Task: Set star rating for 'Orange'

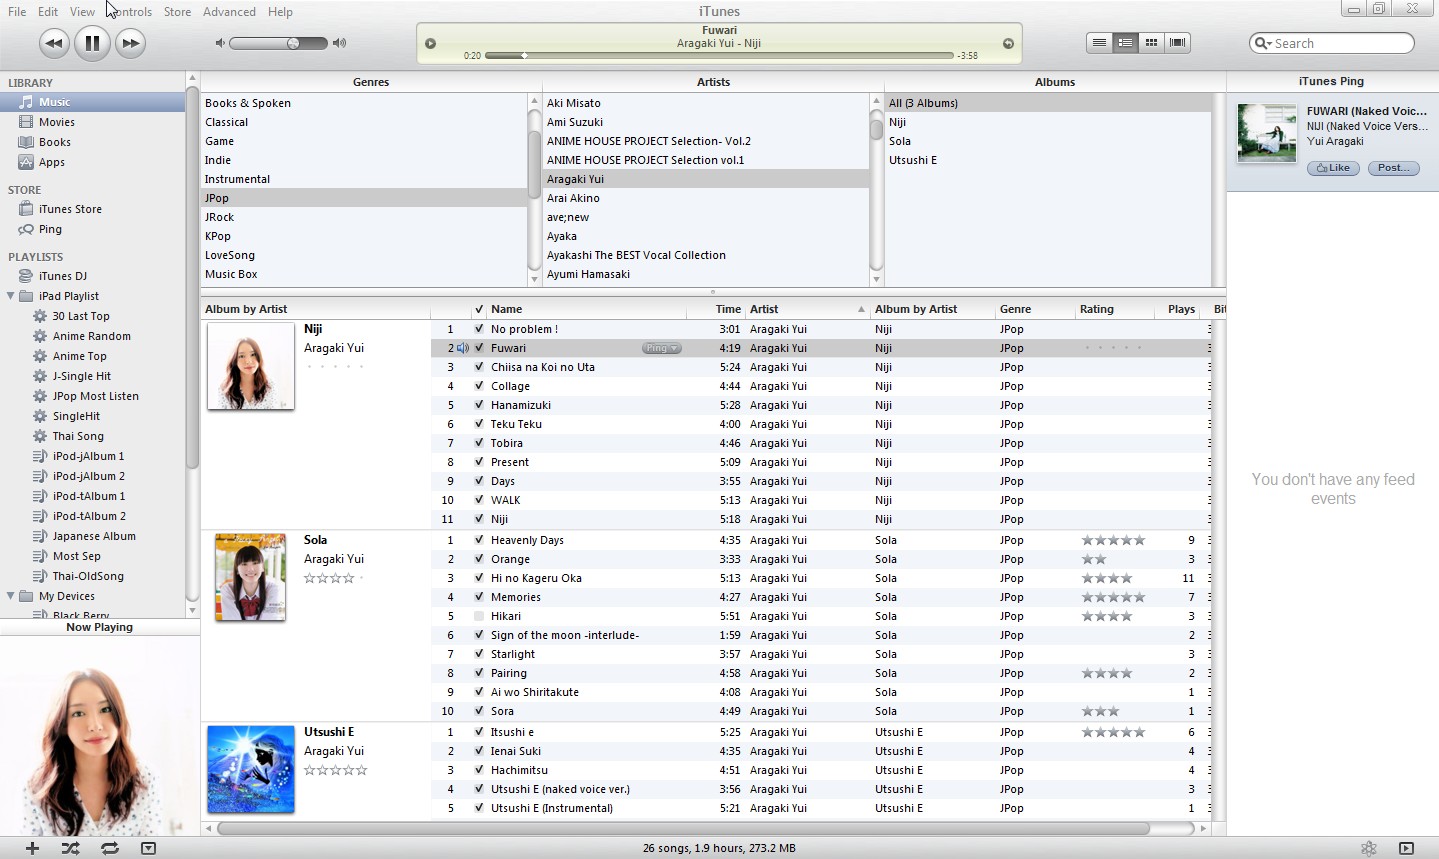Action: (x=1113, y=559)
